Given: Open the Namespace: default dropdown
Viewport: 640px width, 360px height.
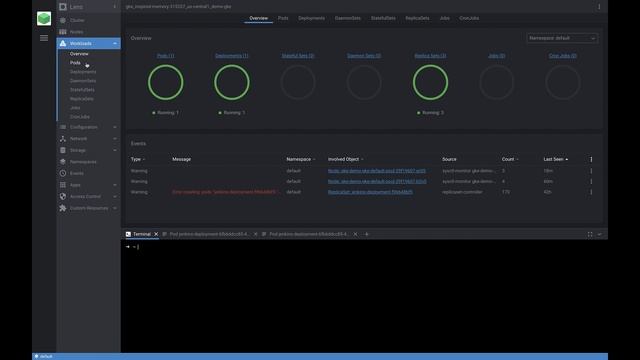Looking at the screenshot, I should coord(562,38).
